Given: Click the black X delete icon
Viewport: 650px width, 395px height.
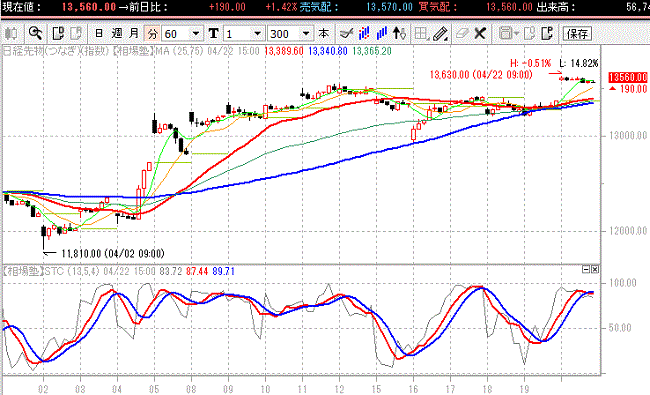Looking at the screenshot, I should (x=480, y=33).
